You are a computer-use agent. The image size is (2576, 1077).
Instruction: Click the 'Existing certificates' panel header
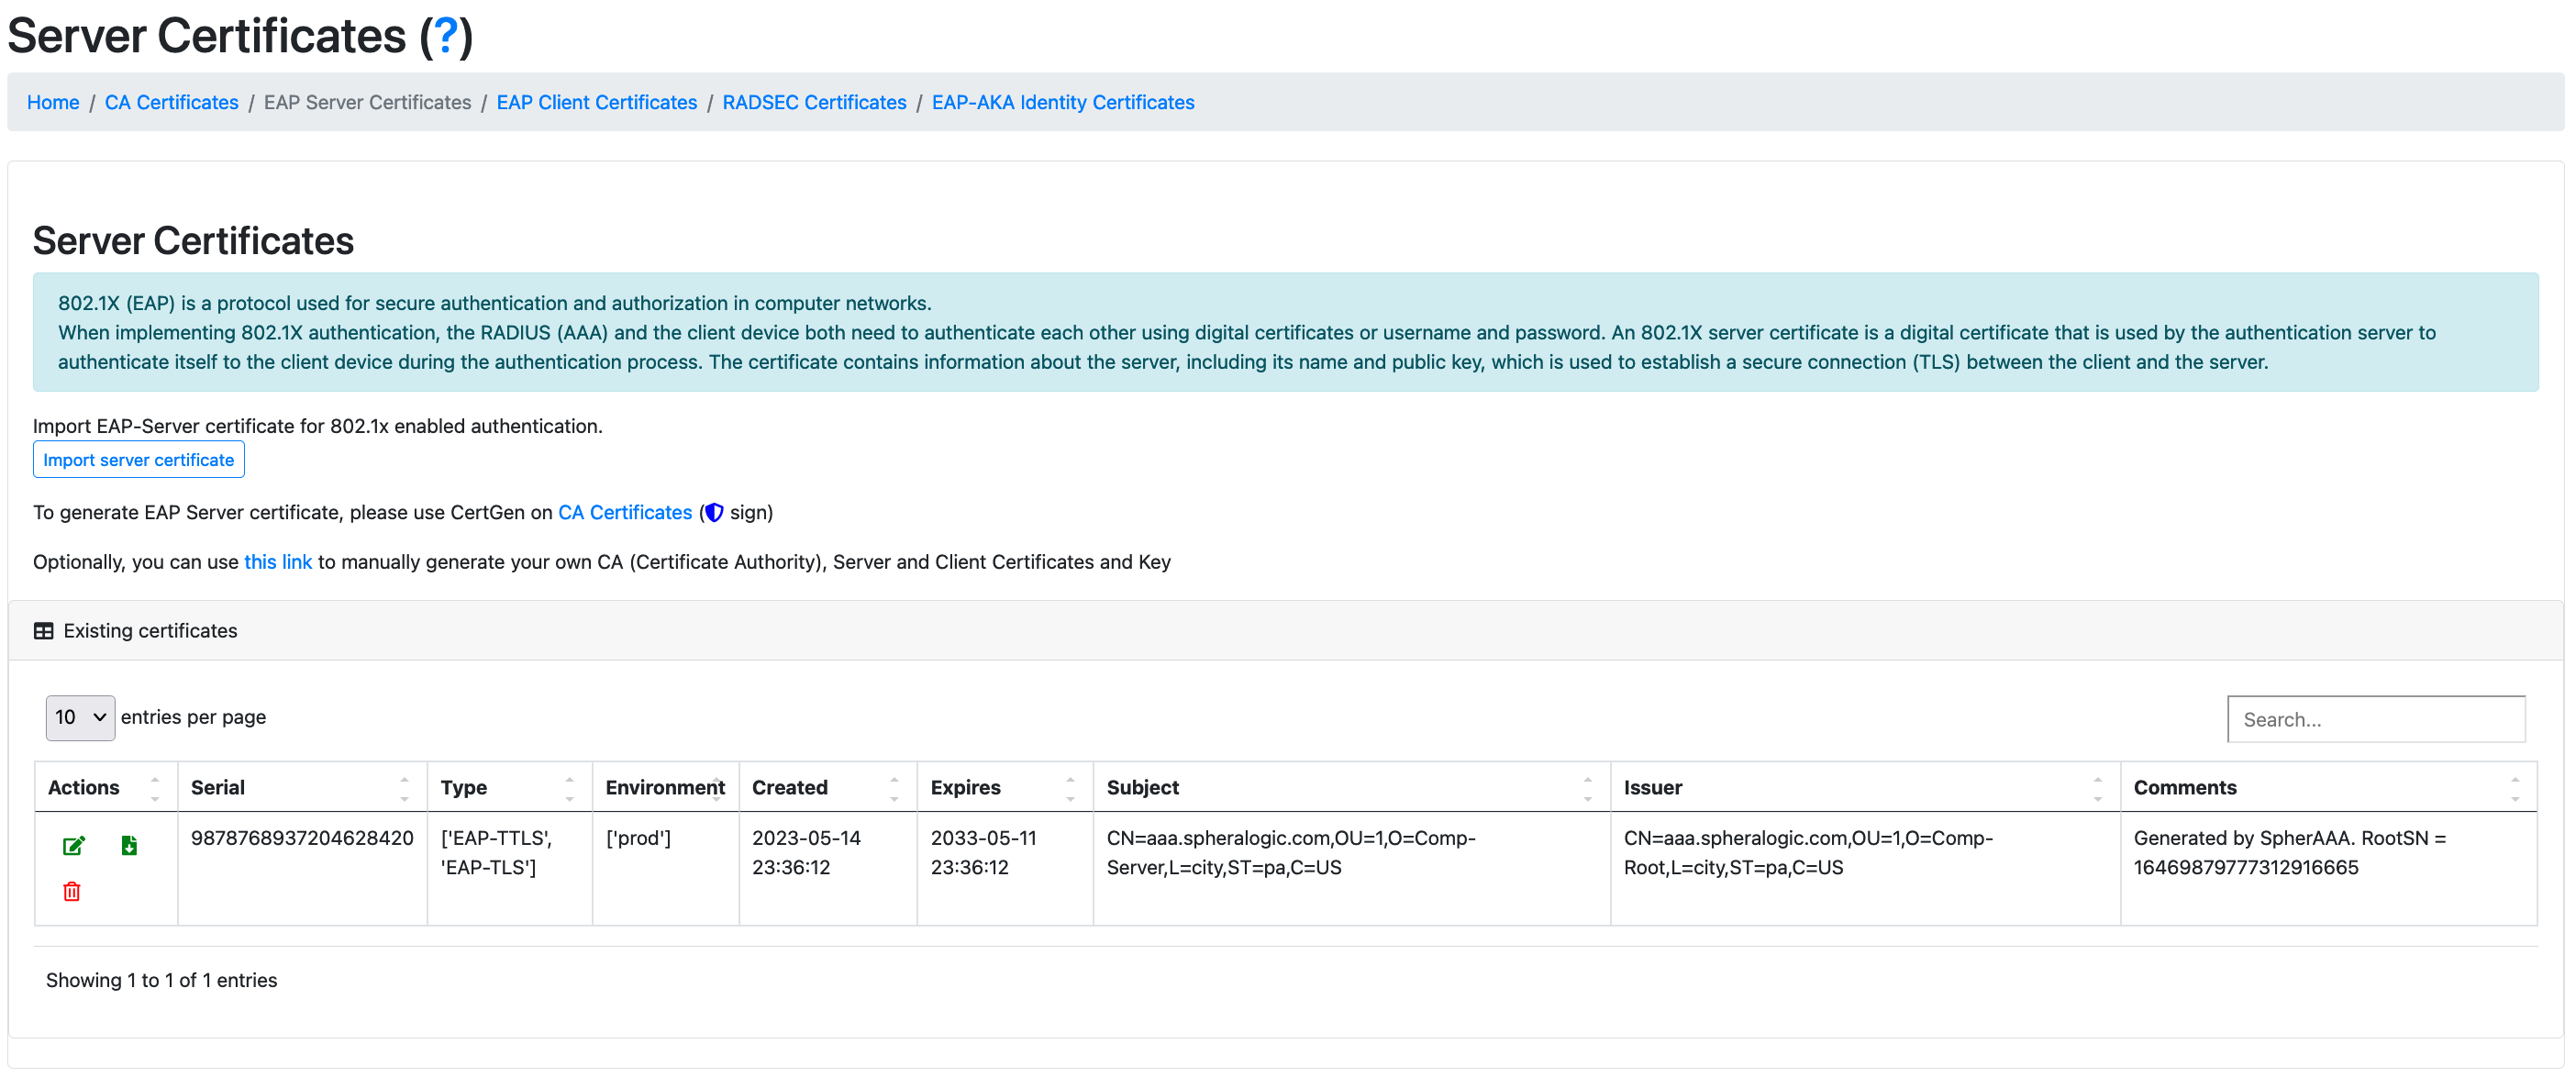click(1286, 631)
